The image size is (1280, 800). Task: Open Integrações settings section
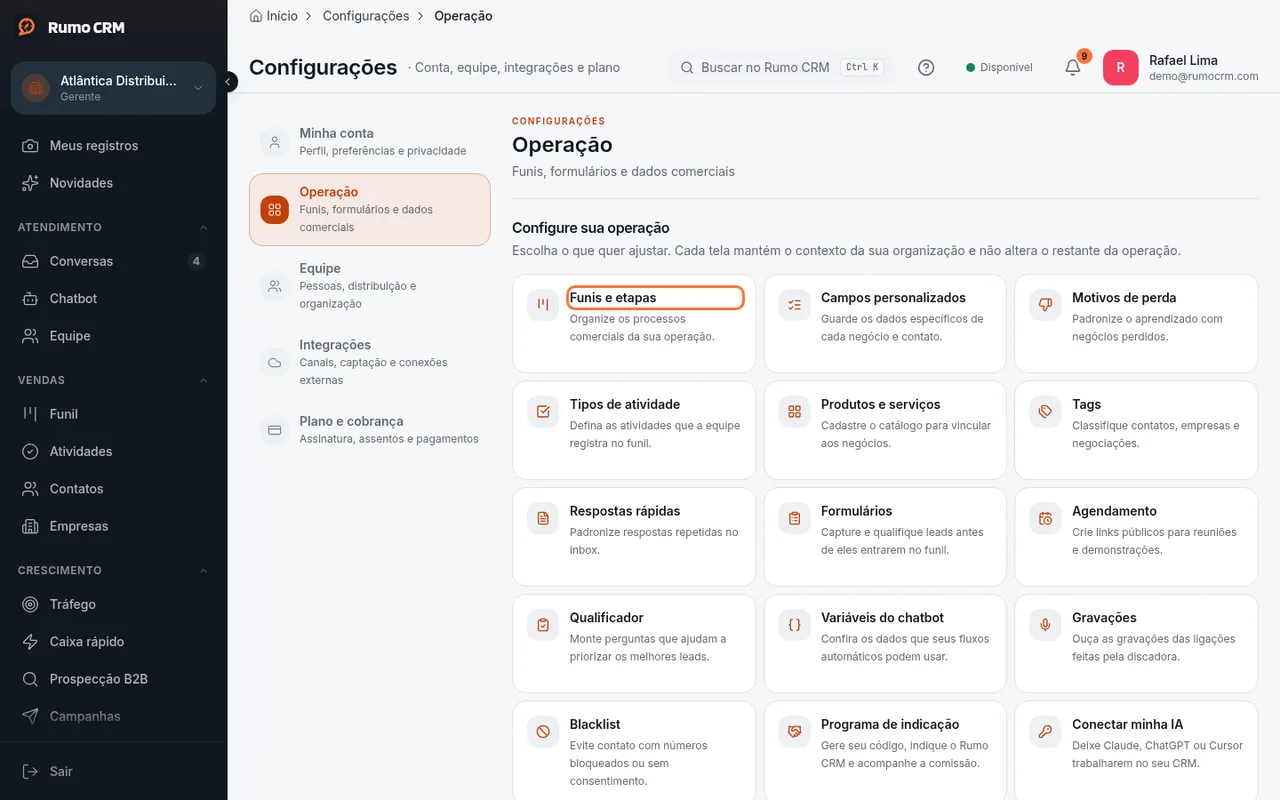370,362
